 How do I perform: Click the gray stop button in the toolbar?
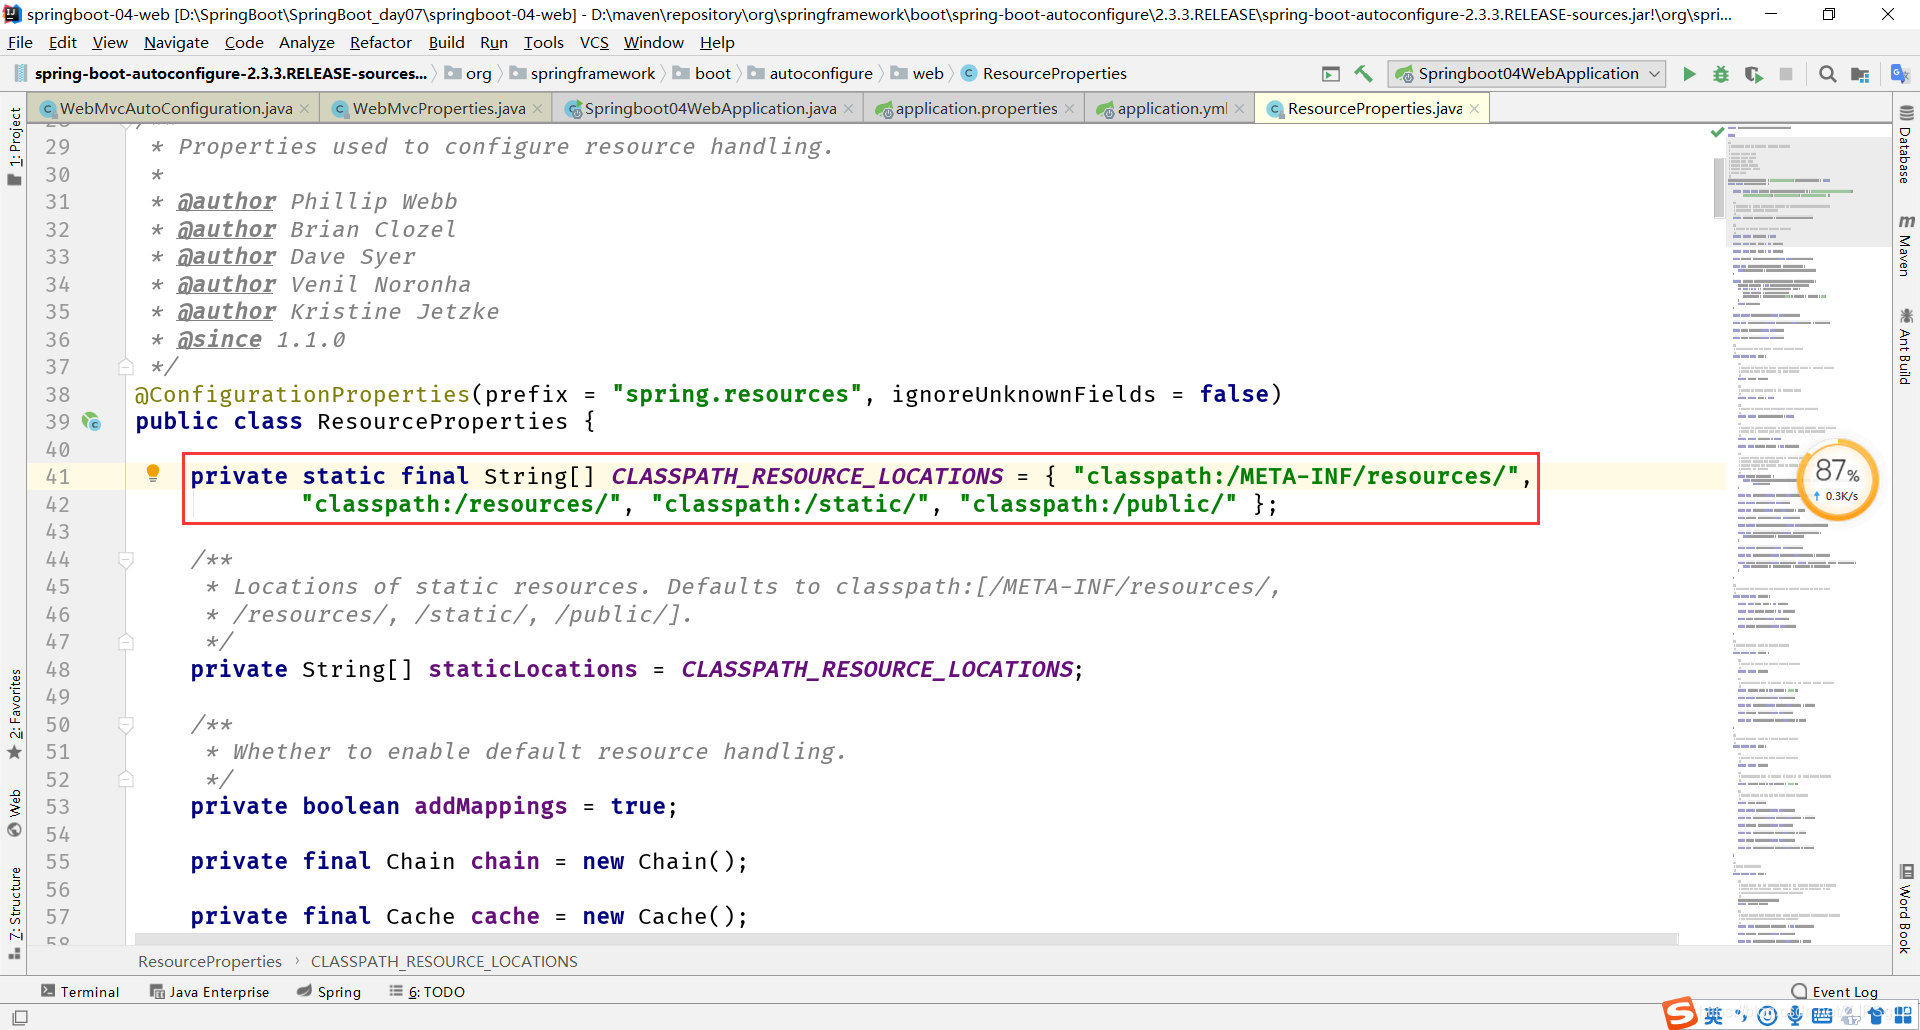(x=1786, y=74)
